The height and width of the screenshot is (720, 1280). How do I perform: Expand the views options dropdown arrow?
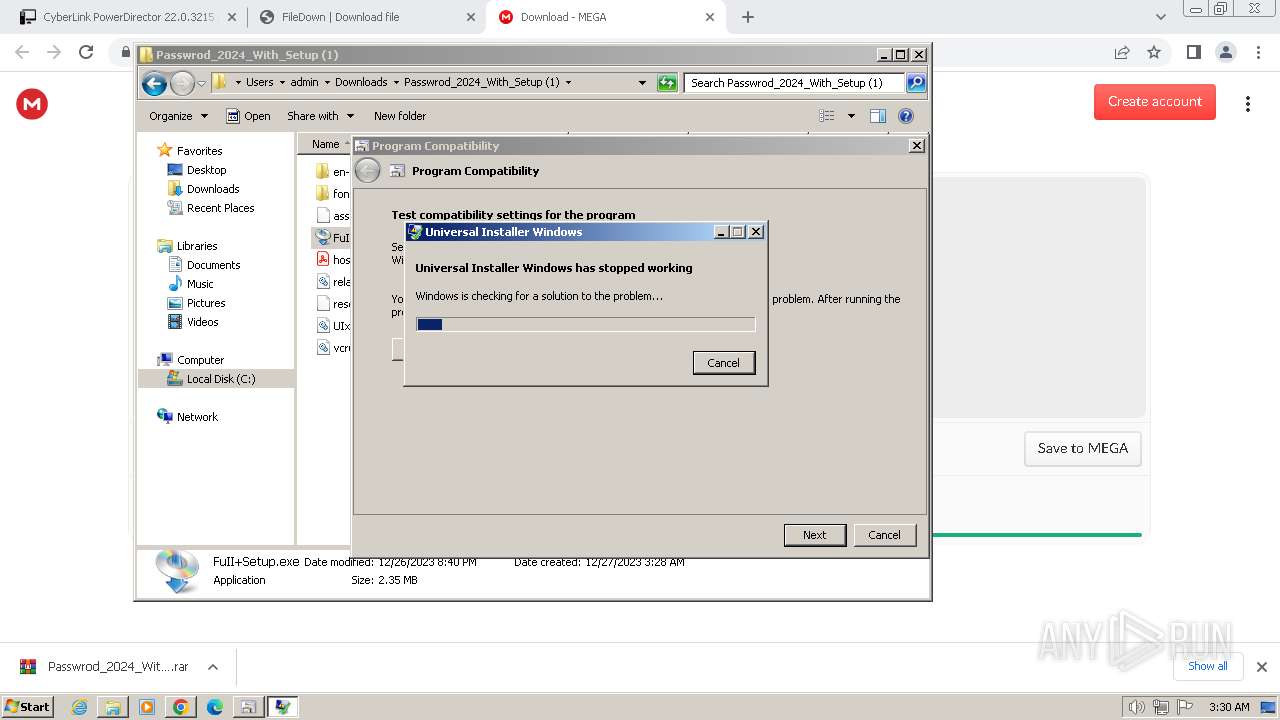851,116
